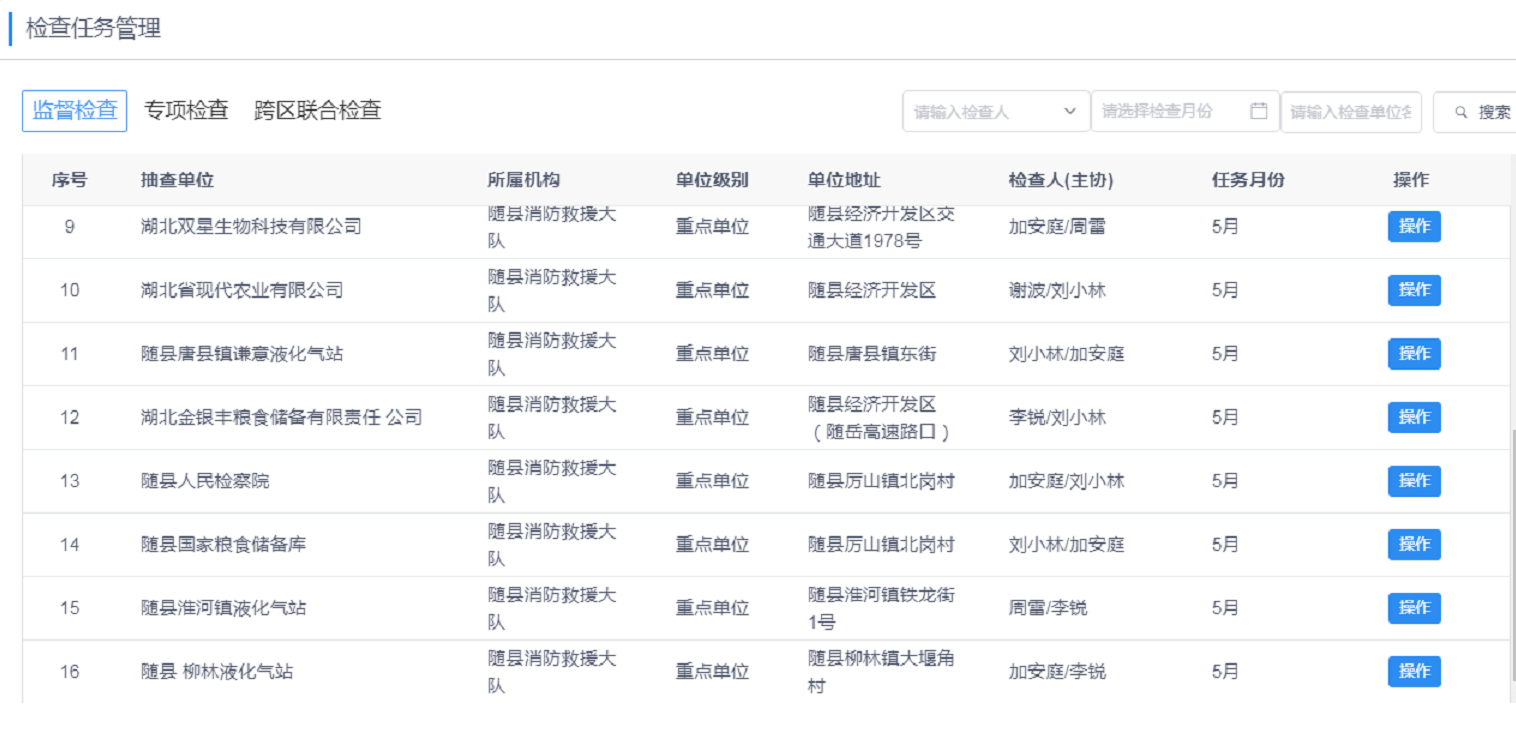
Task: Click 操作 button for 湖北金银丰粮食储备 row
Action: pos(1414,417)
